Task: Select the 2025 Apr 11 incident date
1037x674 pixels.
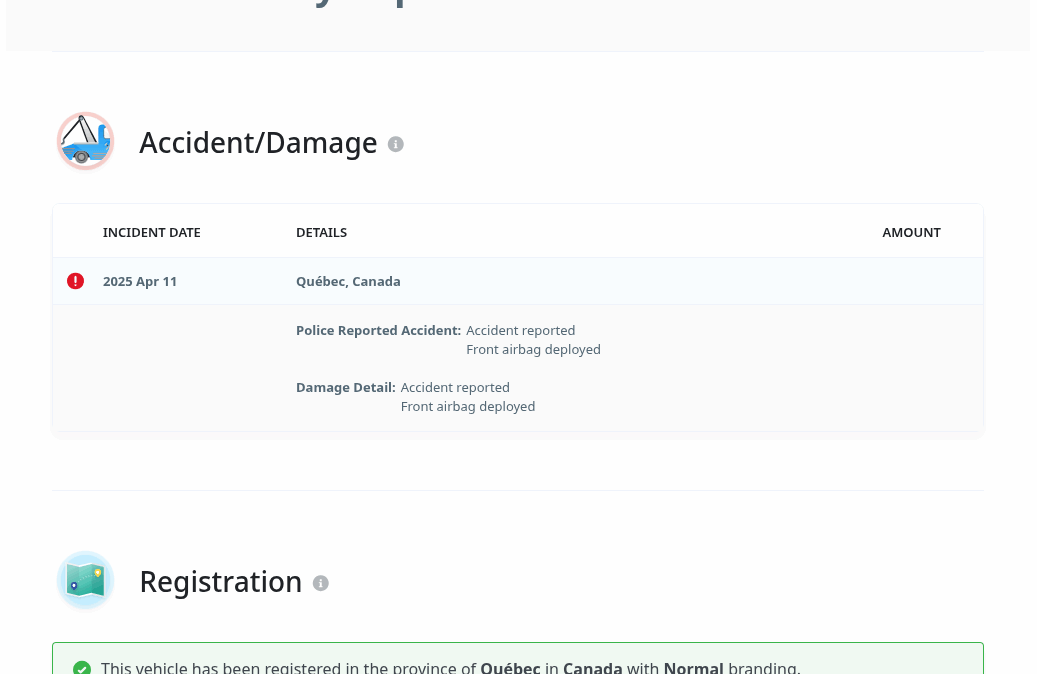Action: coord(140,281)
